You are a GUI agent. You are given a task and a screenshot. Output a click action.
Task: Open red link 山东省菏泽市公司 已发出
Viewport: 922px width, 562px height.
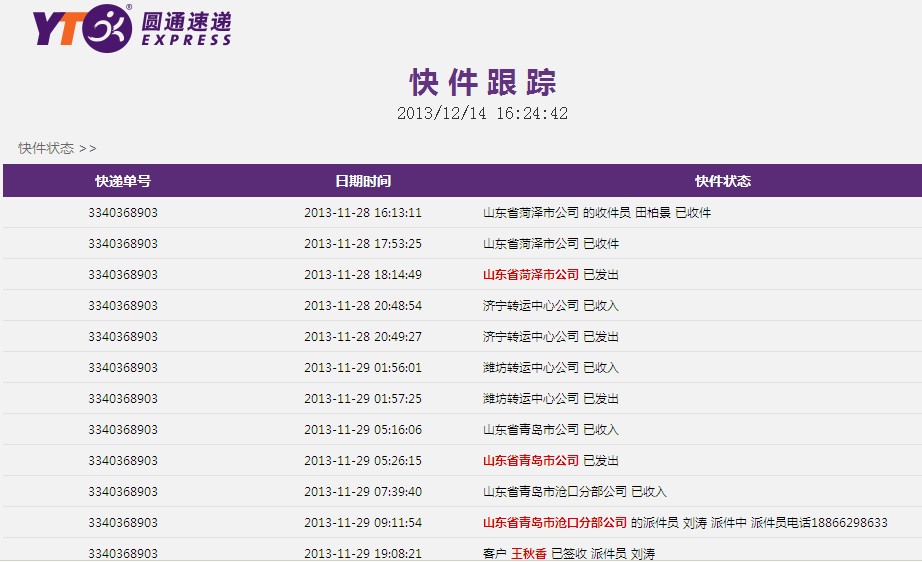(x=531, y=275)
